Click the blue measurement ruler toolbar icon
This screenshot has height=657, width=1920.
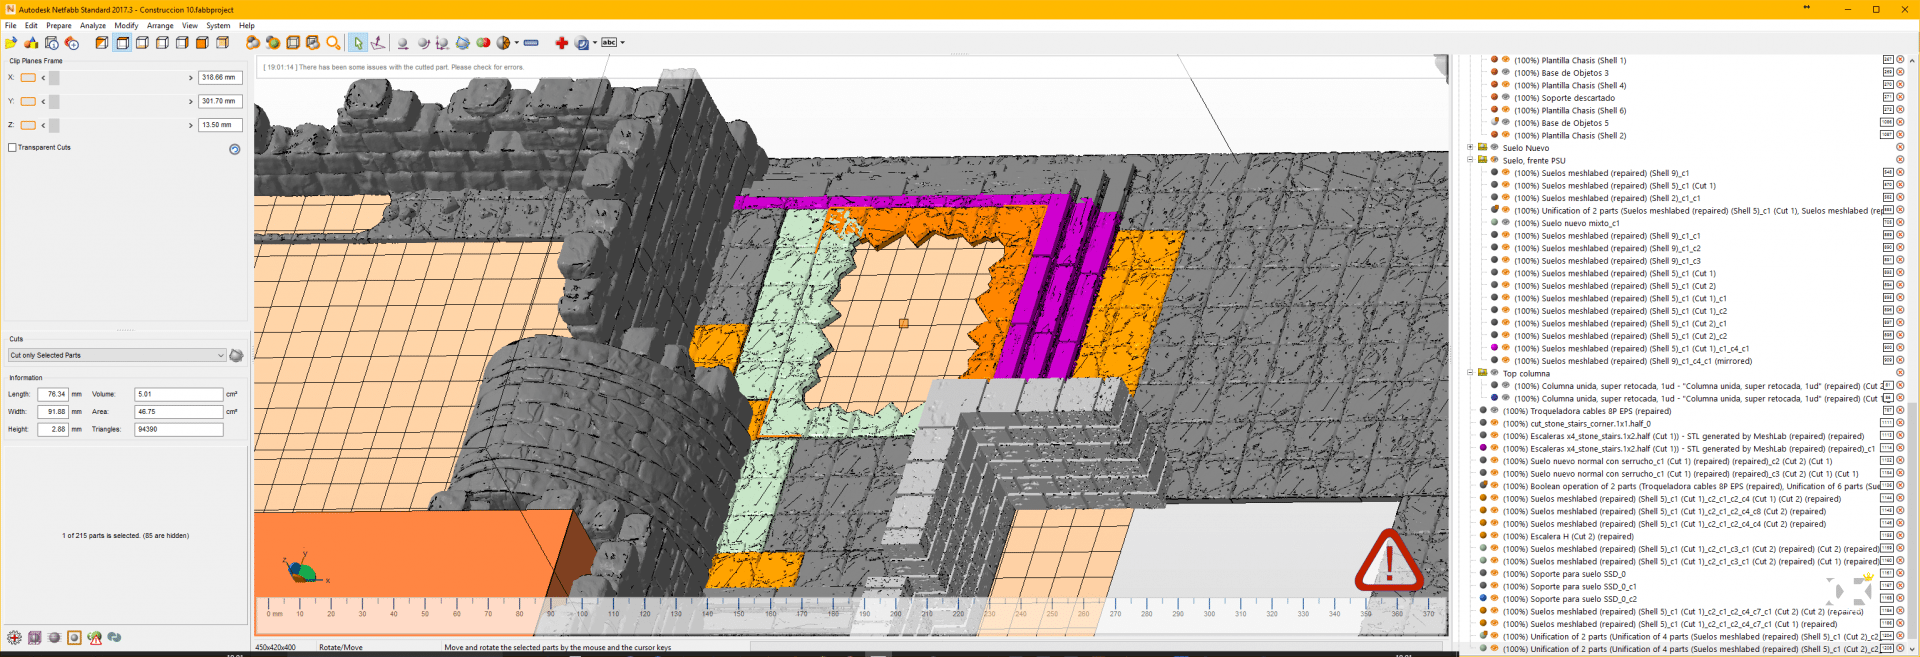coord(531,43)
